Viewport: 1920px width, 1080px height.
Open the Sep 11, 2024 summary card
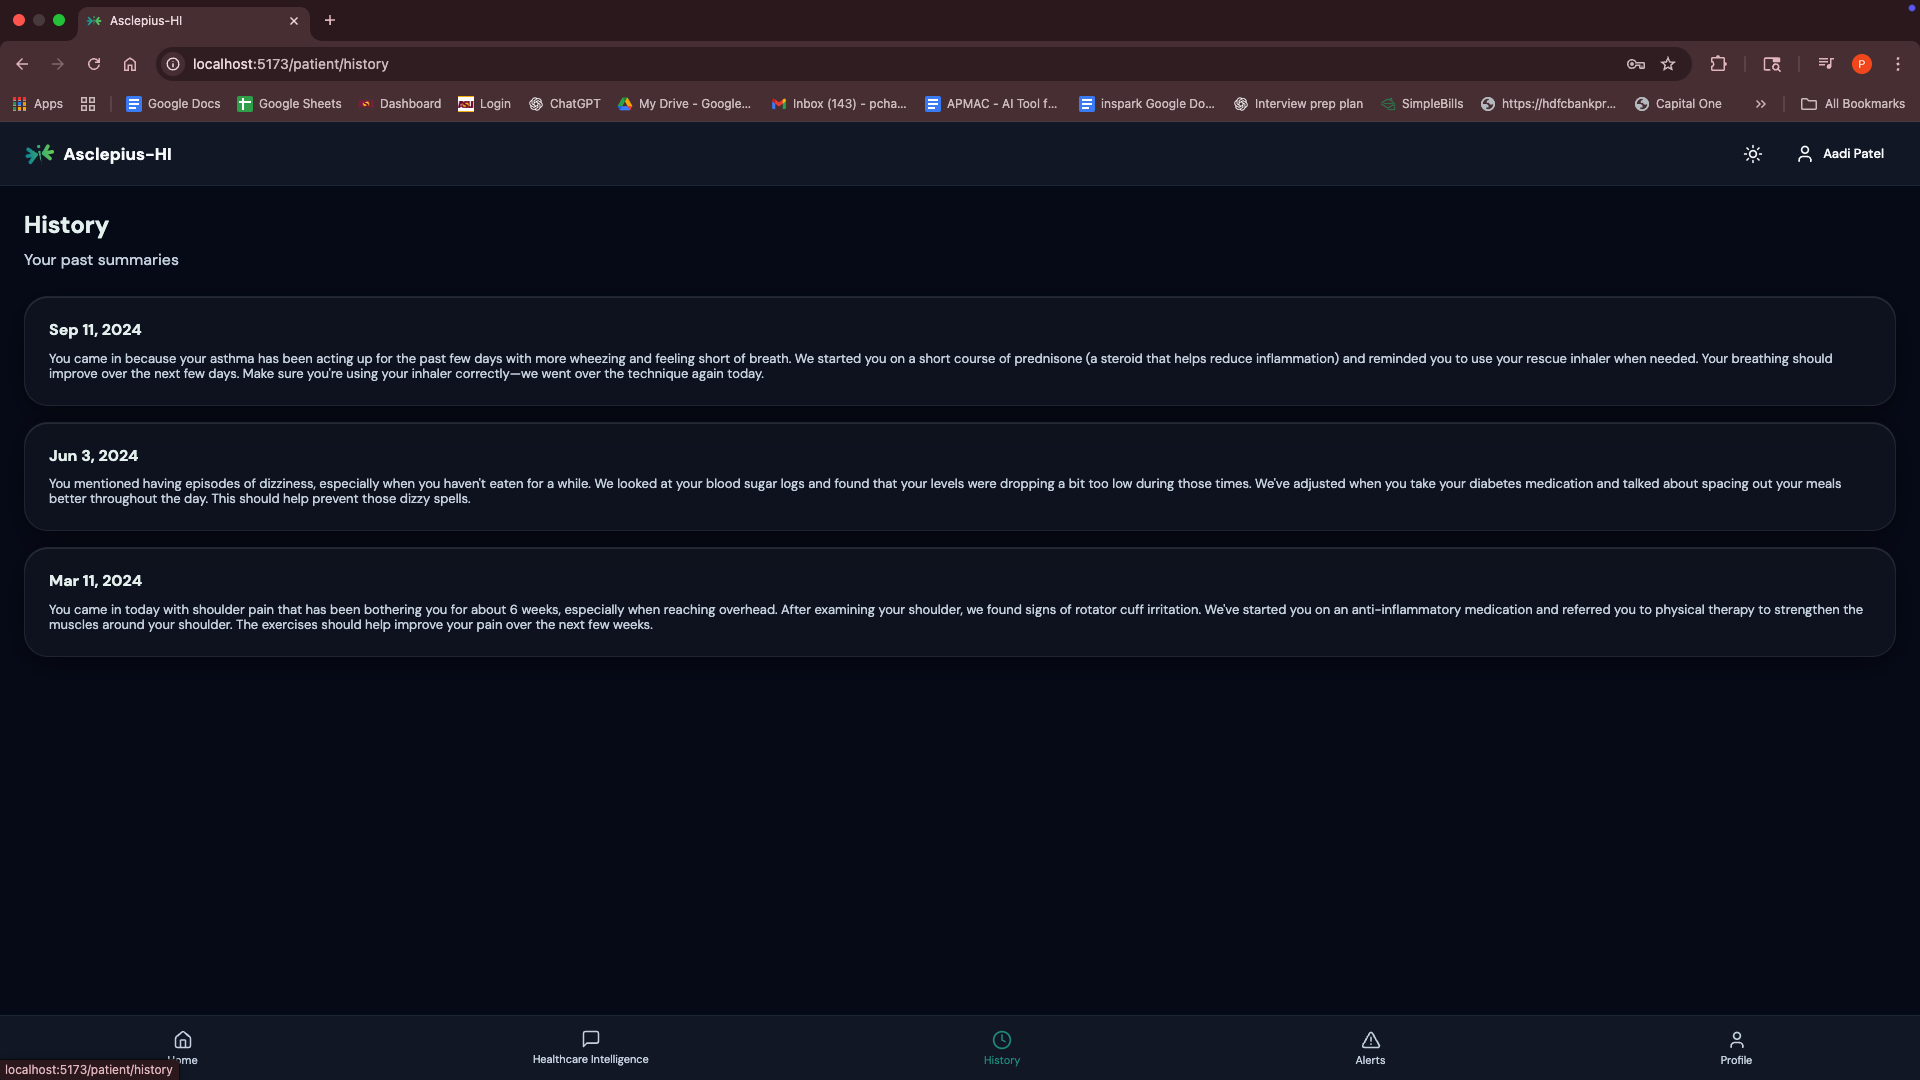959,351
